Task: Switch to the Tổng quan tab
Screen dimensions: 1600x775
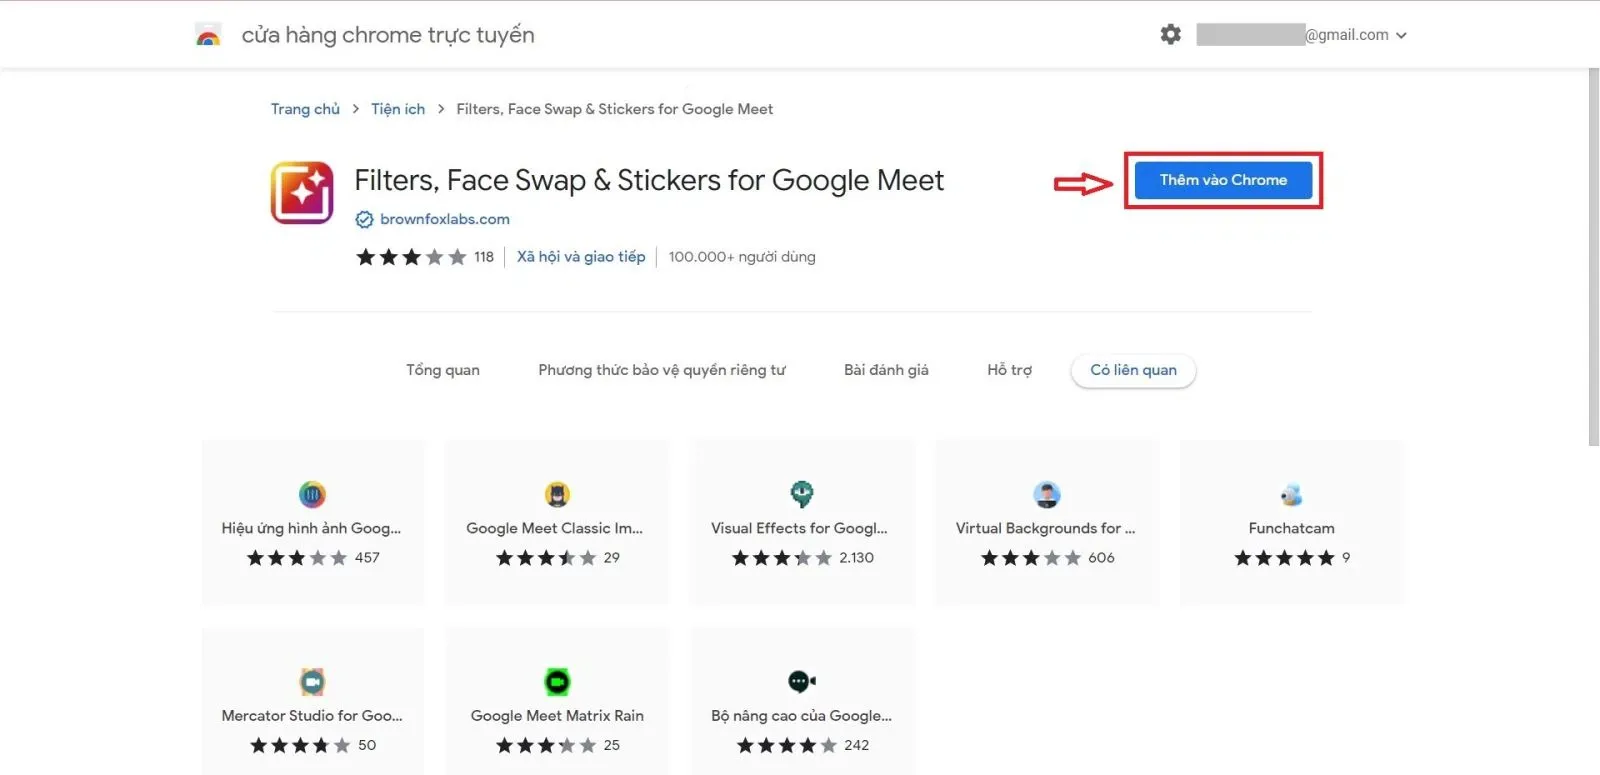Action: (443, 370)
